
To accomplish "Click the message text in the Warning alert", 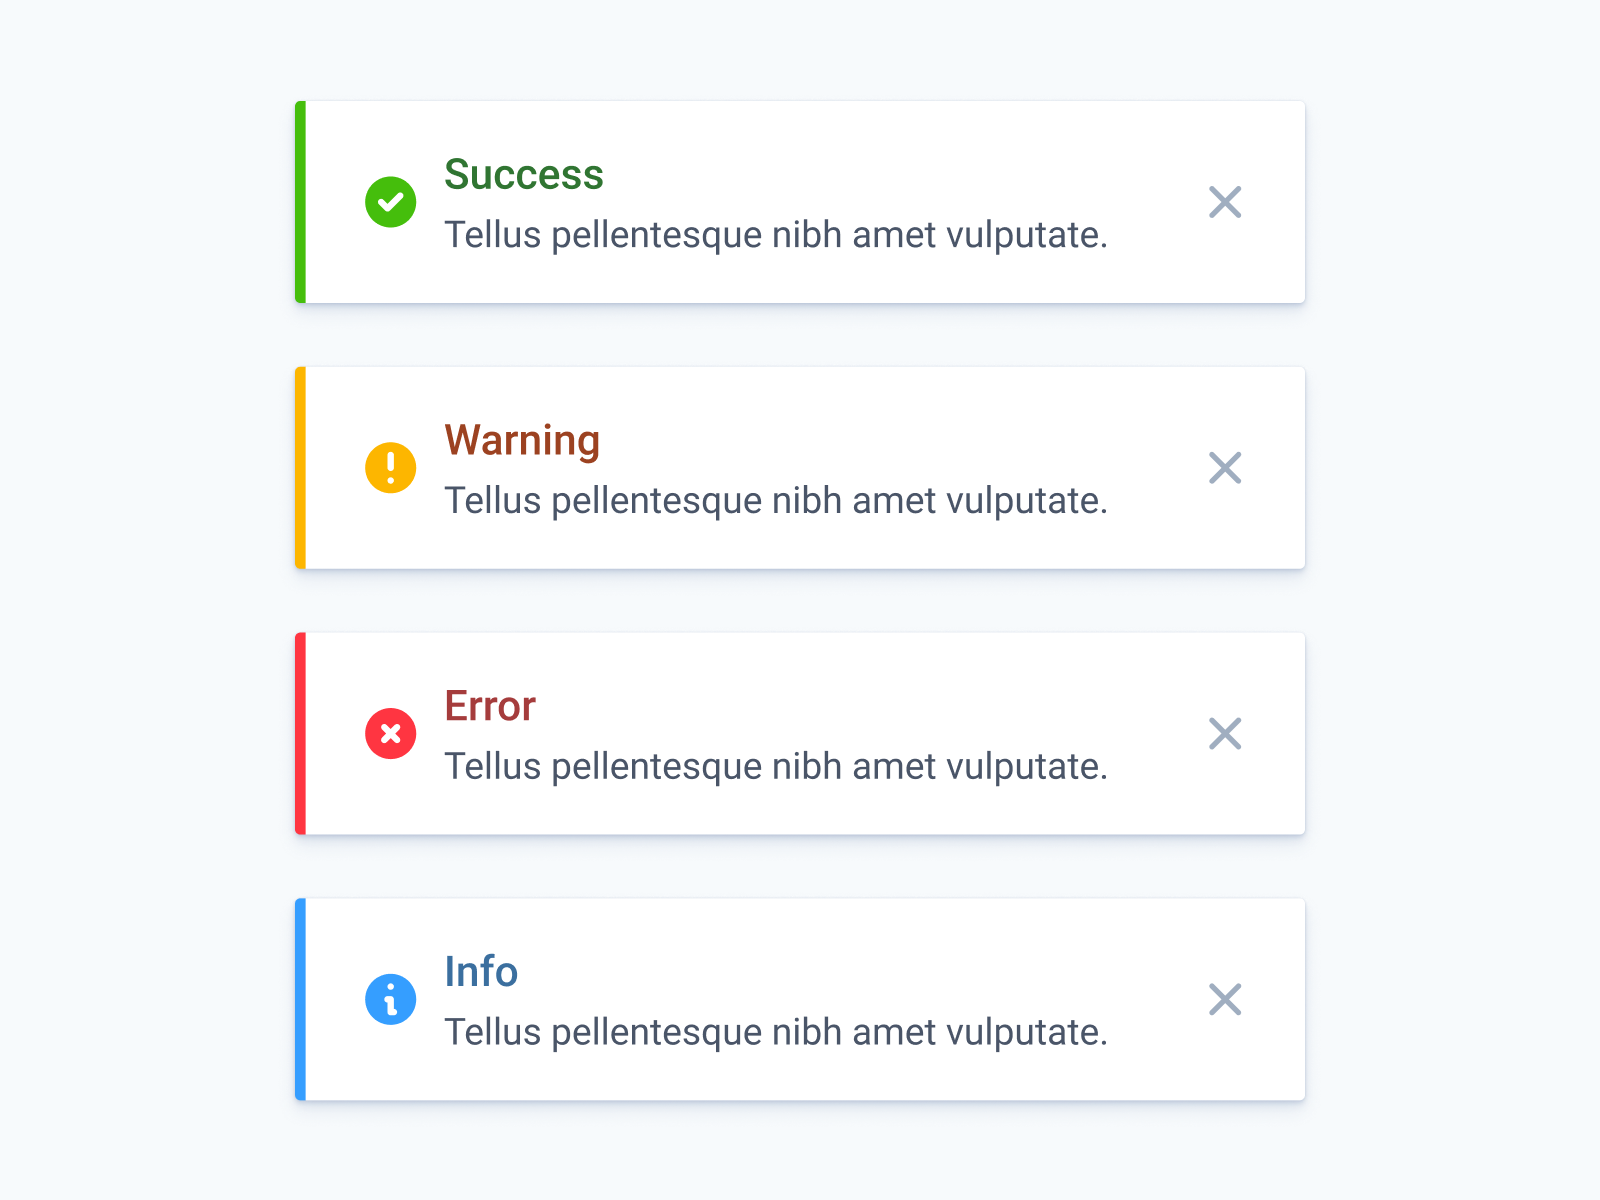I will pyautogui.click(x=777, y=500).
